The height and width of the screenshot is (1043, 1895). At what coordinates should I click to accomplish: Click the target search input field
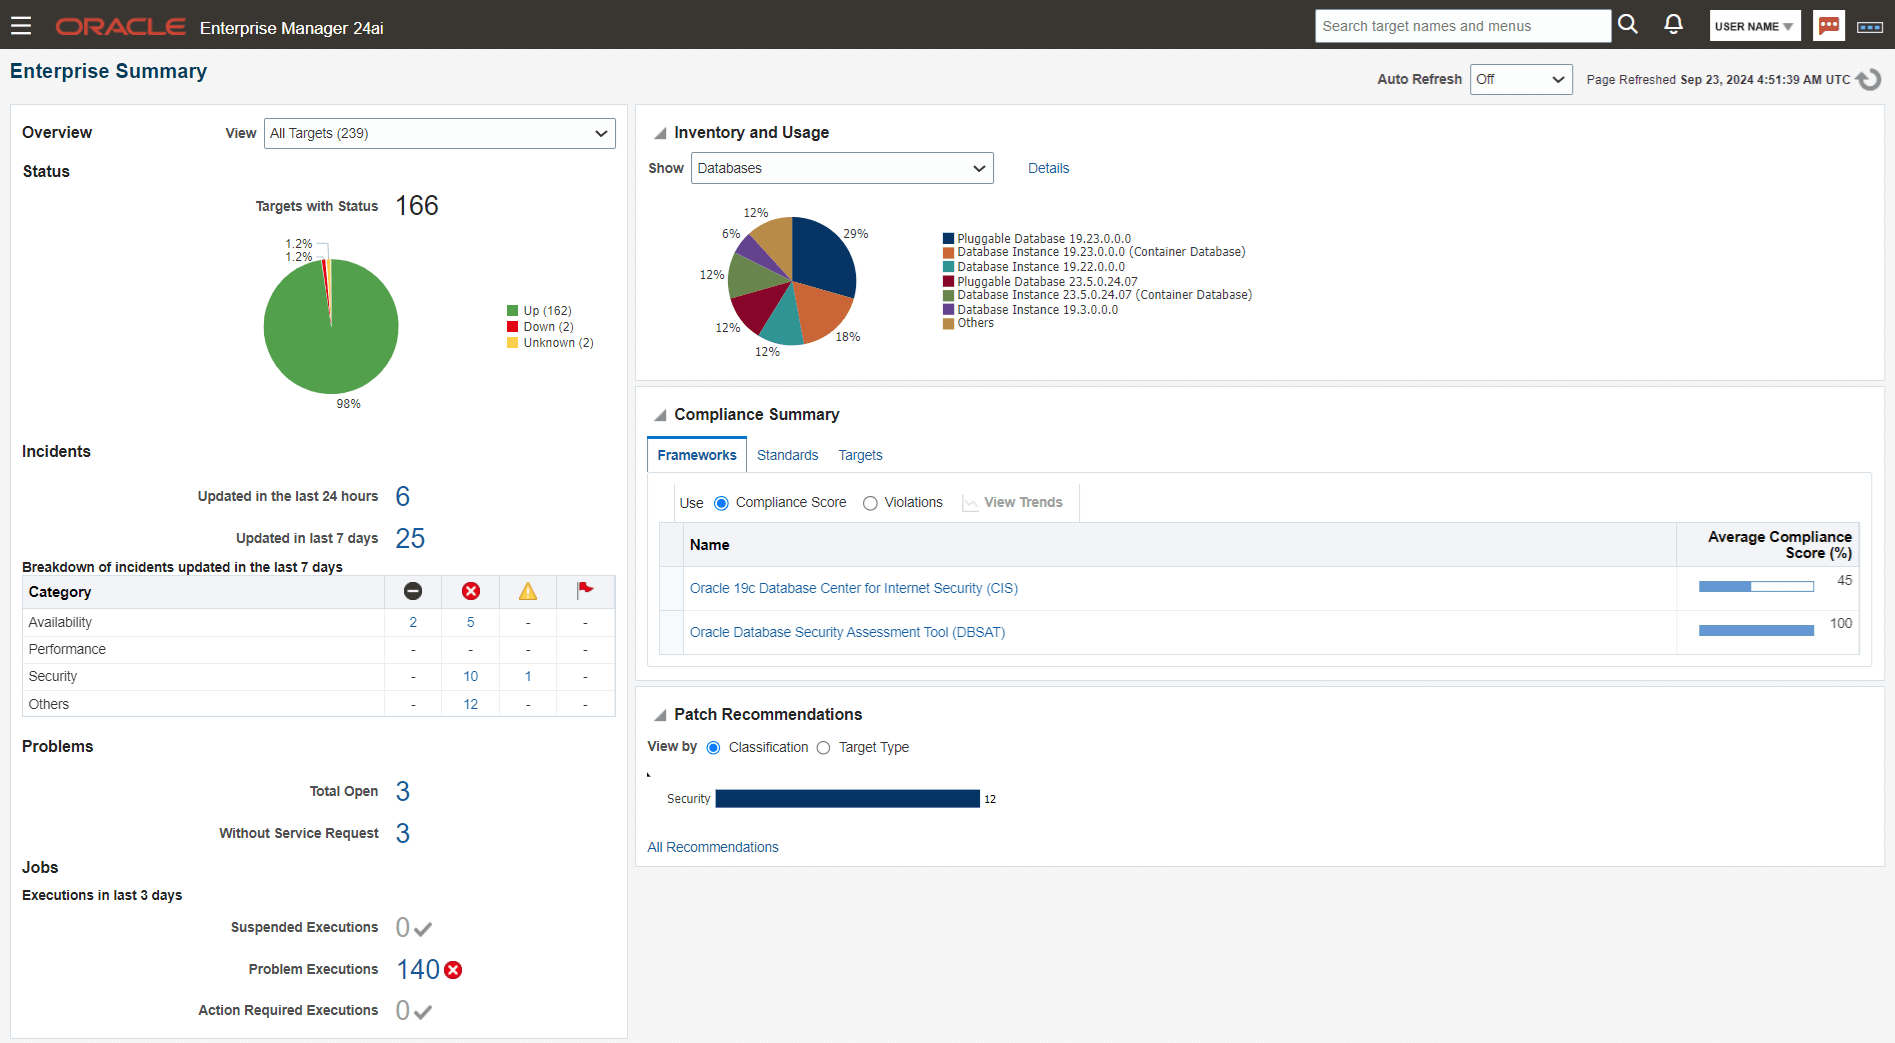pos(1462,25)
